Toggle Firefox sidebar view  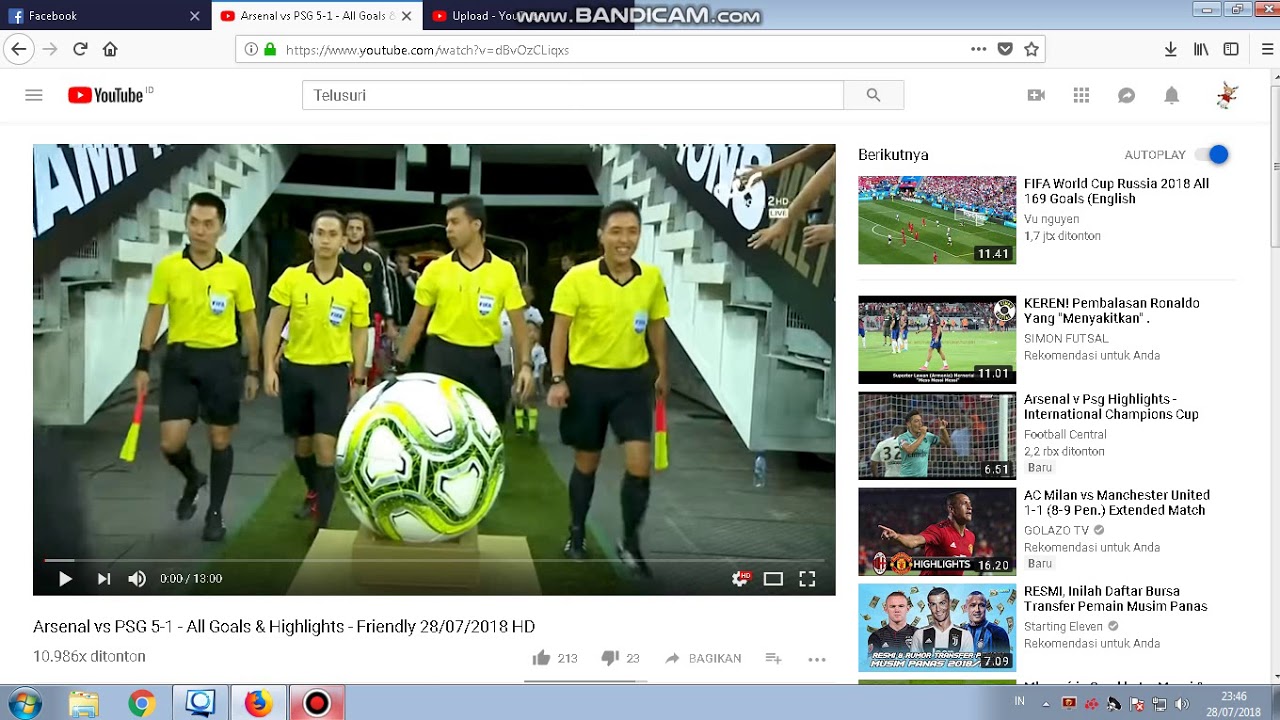1231,49
